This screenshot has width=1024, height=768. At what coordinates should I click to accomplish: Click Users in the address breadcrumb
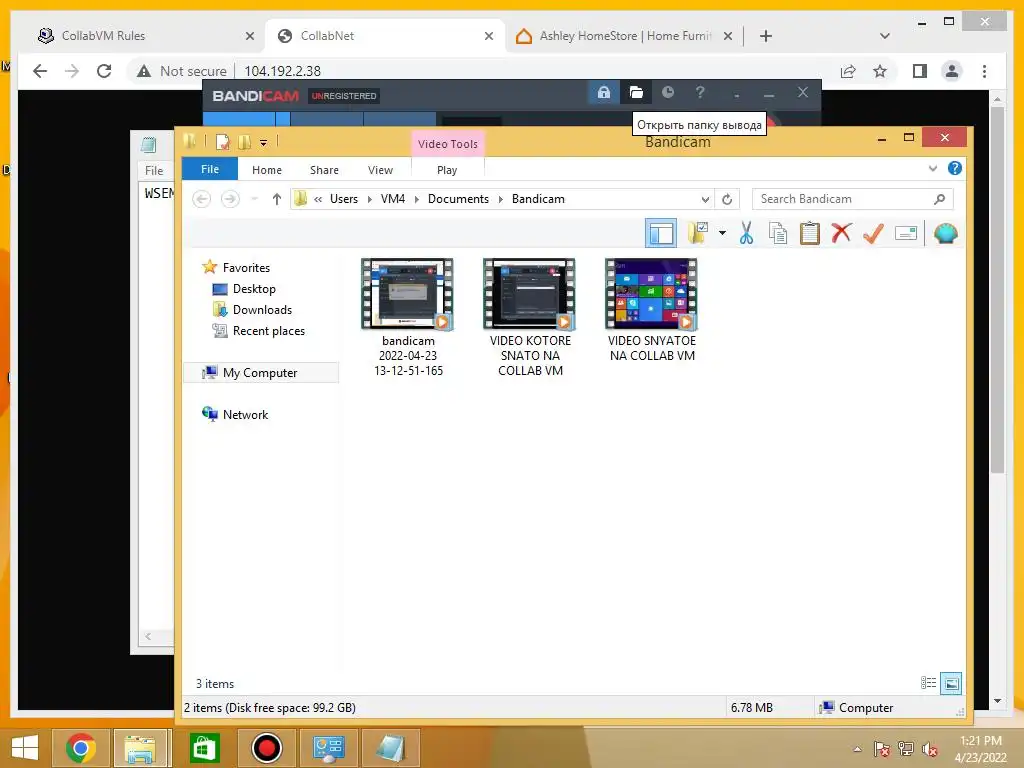[x=344, y=199]
